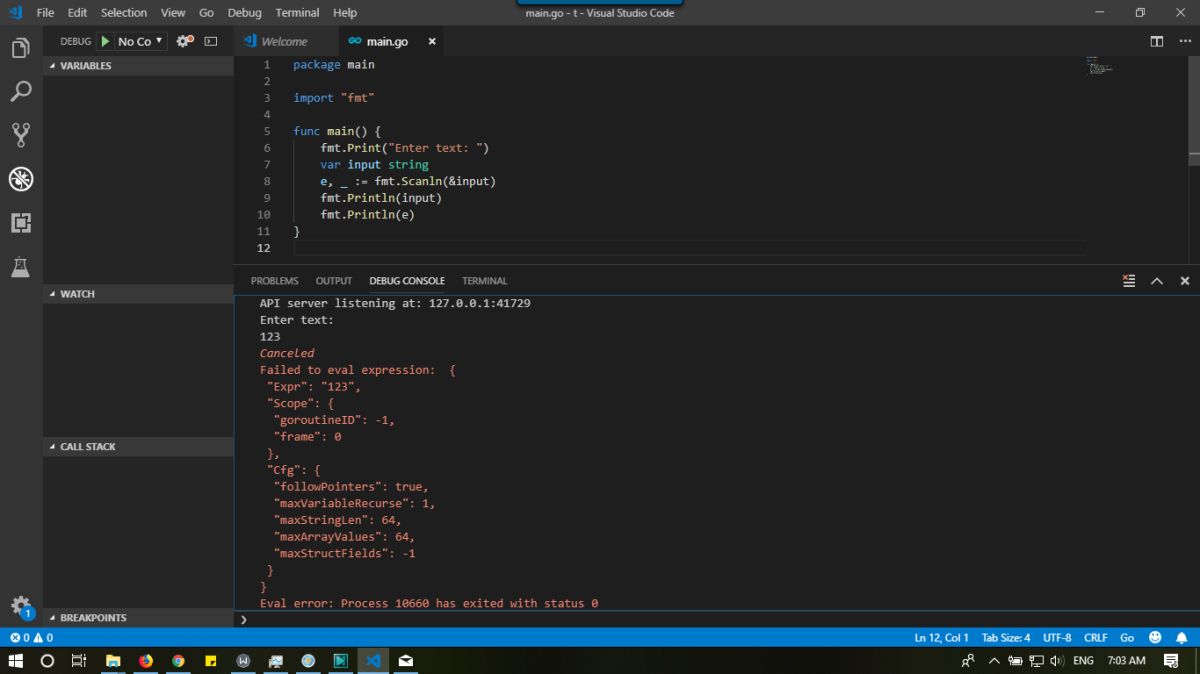The image size is (1200, 674).
Task: Open the feedback smiley in status bar
Action: click(x=1155, y=637)
